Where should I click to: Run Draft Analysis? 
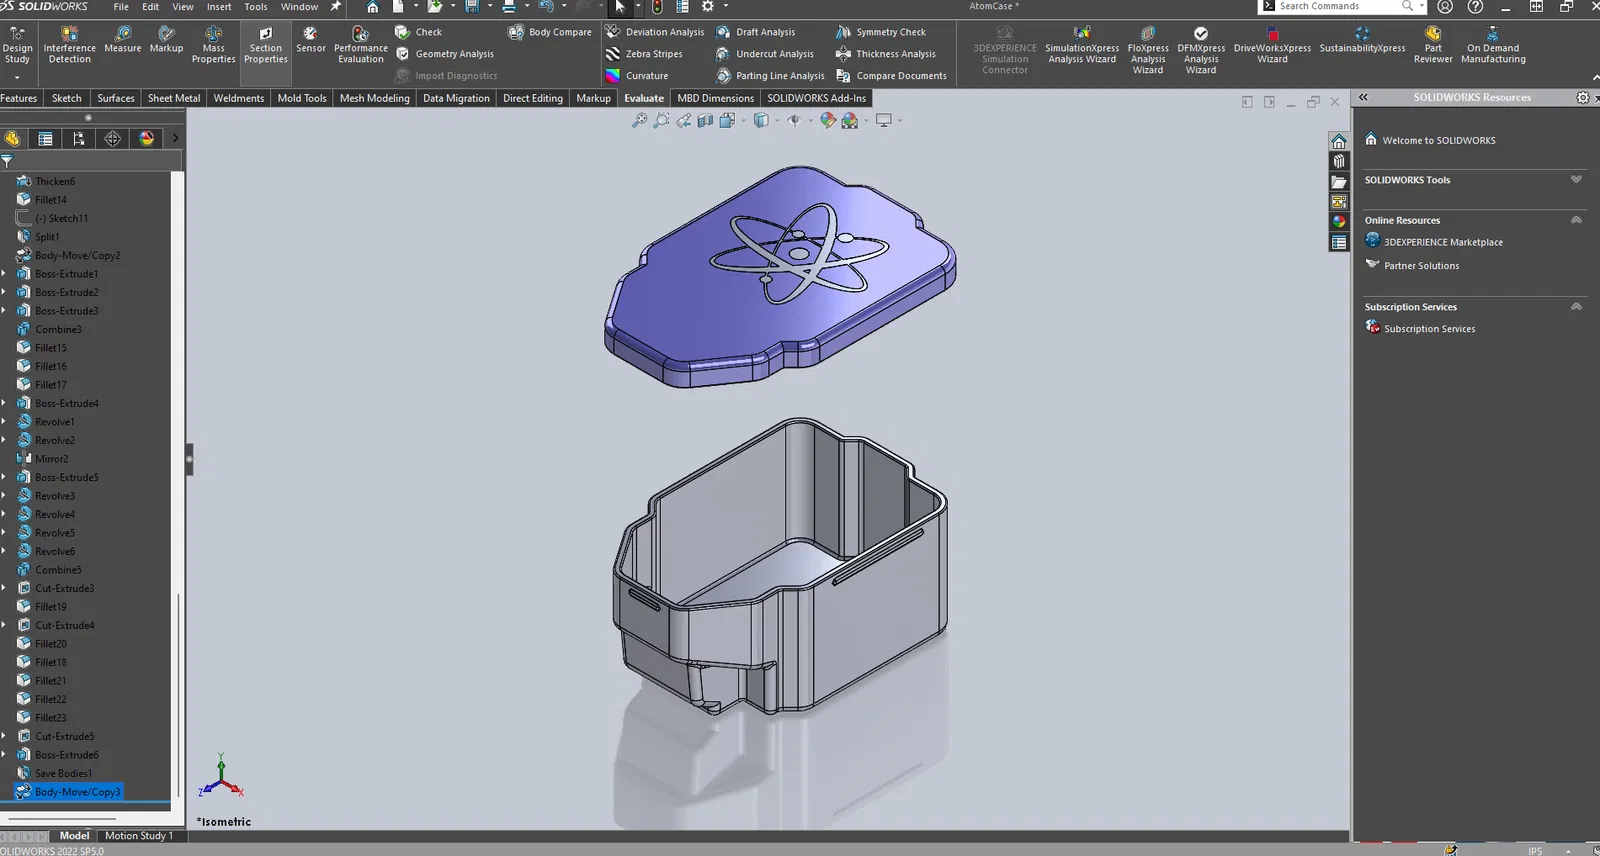[x=756, y=32]
